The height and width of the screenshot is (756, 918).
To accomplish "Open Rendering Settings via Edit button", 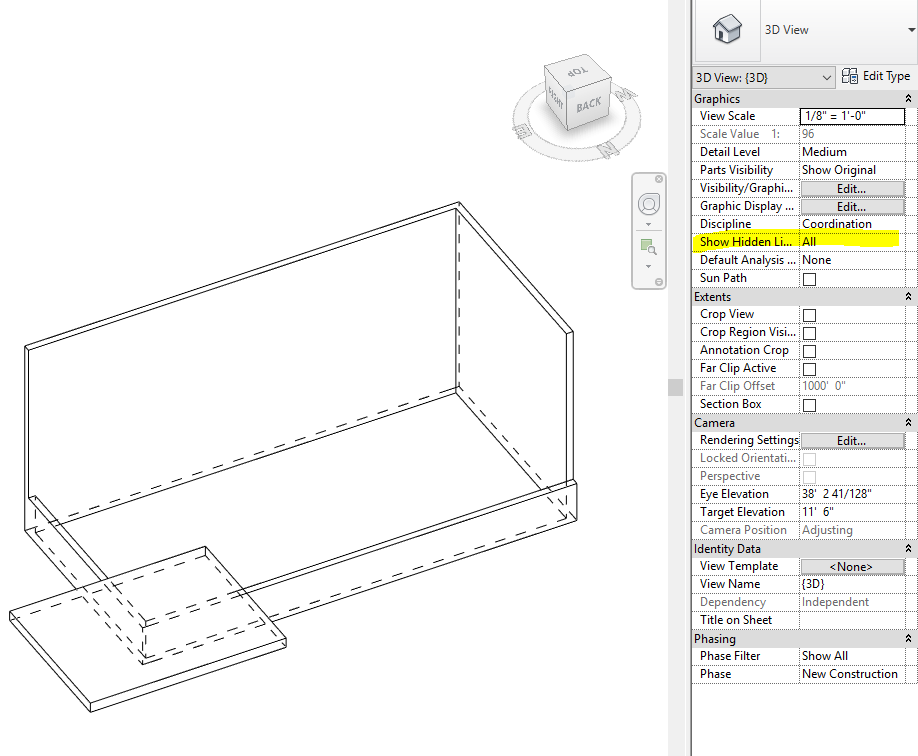I will 852,440.
